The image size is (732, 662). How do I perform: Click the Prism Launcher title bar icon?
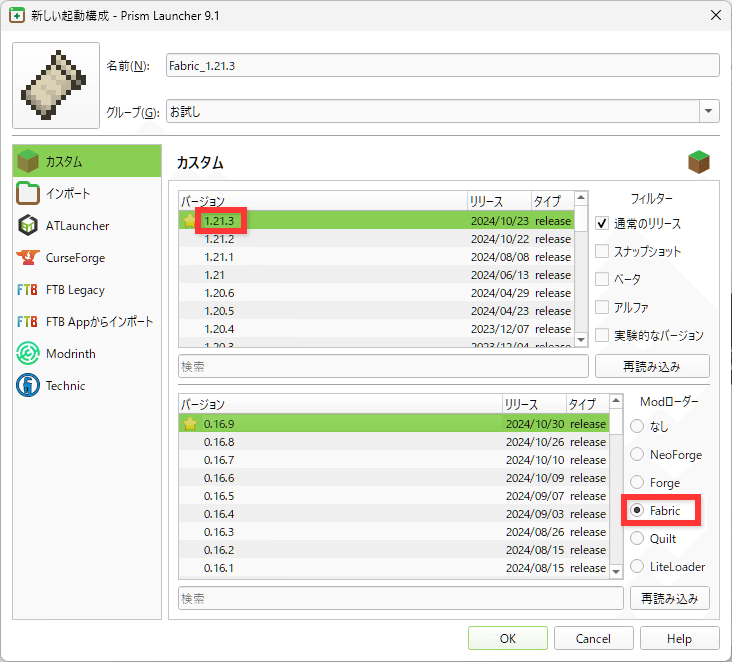click(17, 15)
